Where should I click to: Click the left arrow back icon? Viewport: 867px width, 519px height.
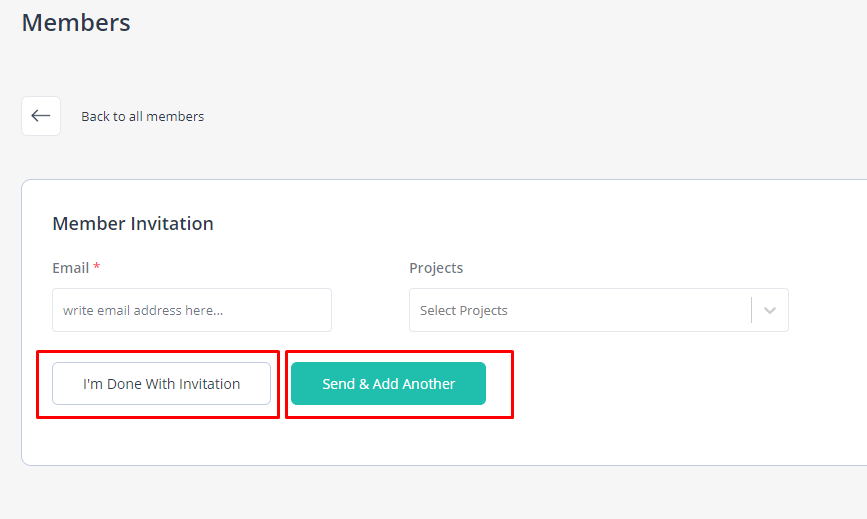click(41, 116)
